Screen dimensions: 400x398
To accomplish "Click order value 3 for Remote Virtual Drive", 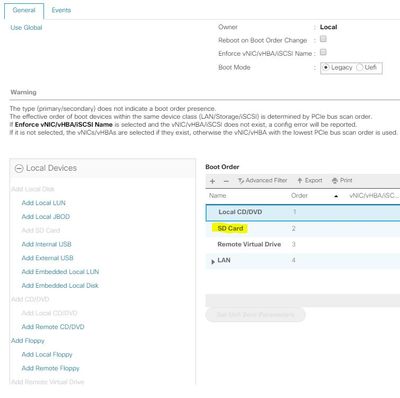I will (x=294, y=244).
